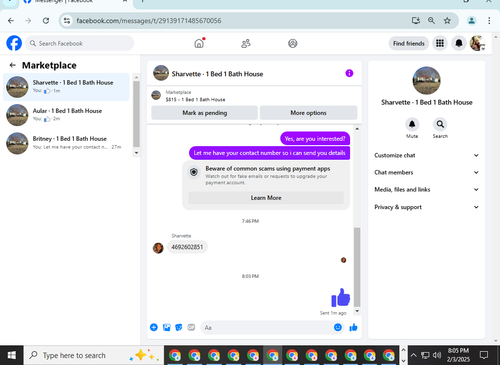
Task: Open the taskbar clock showing 8:05 PM
Action: (x=458, y=355)
